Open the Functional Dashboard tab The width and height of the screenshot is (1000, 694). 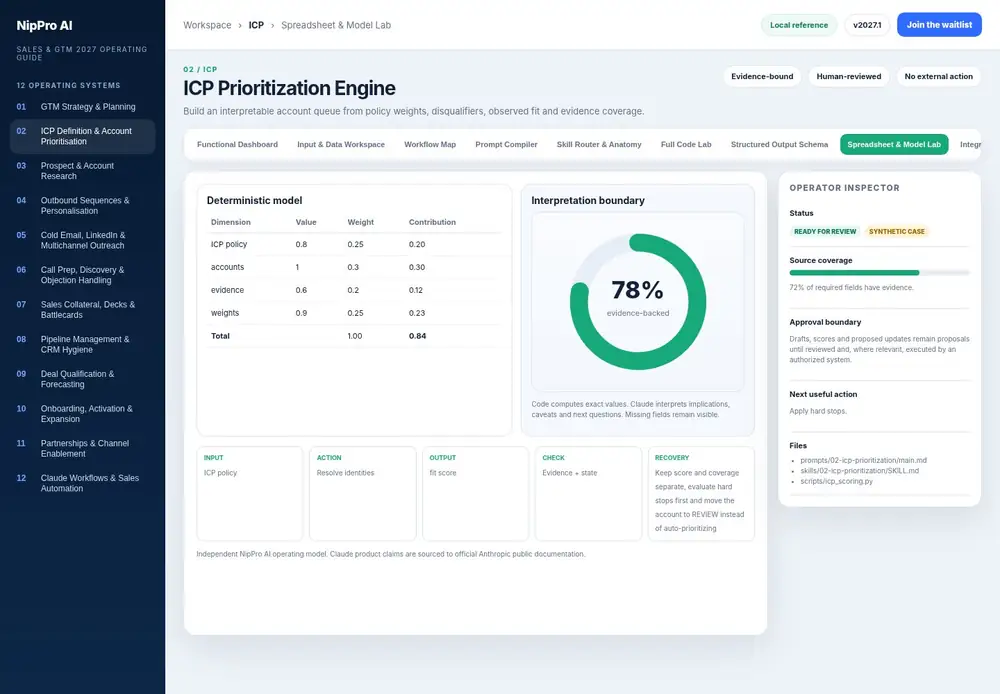pyautogui.click(x=237, y=144)
